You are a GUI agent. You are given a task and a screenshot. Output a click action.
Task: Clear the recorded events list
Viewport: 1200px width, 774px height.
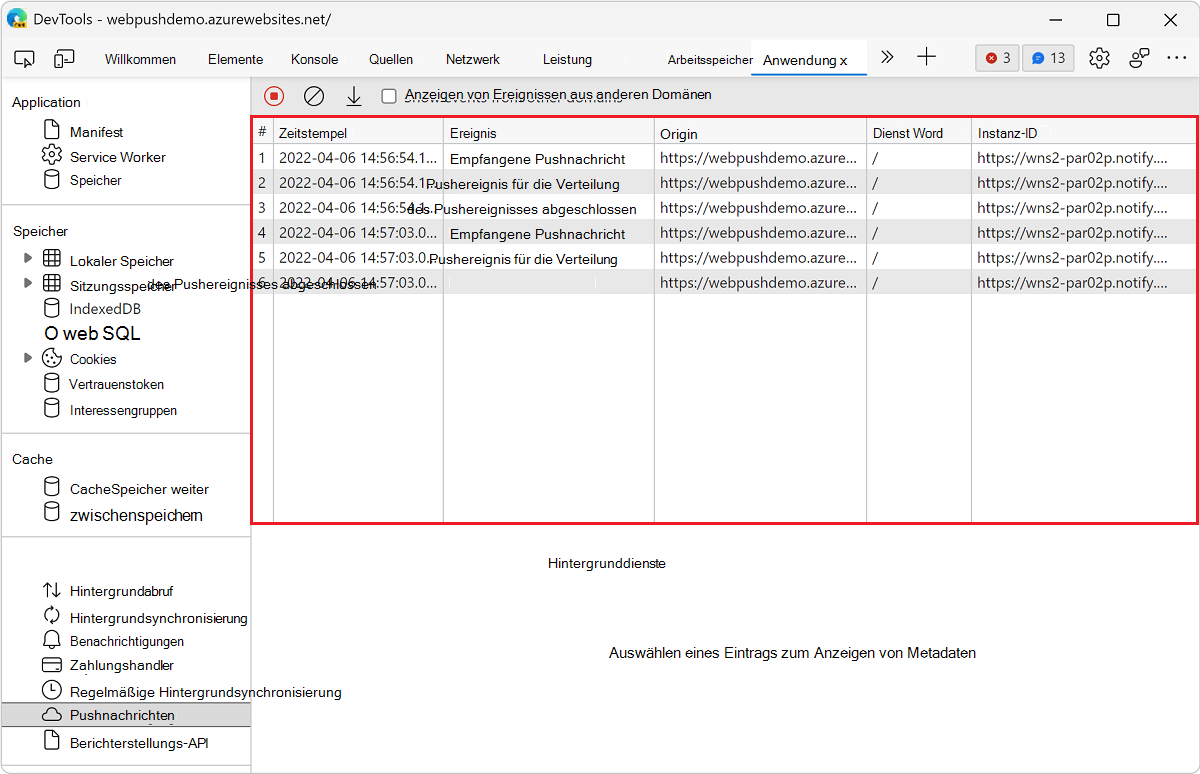click(x=314, y=96)
